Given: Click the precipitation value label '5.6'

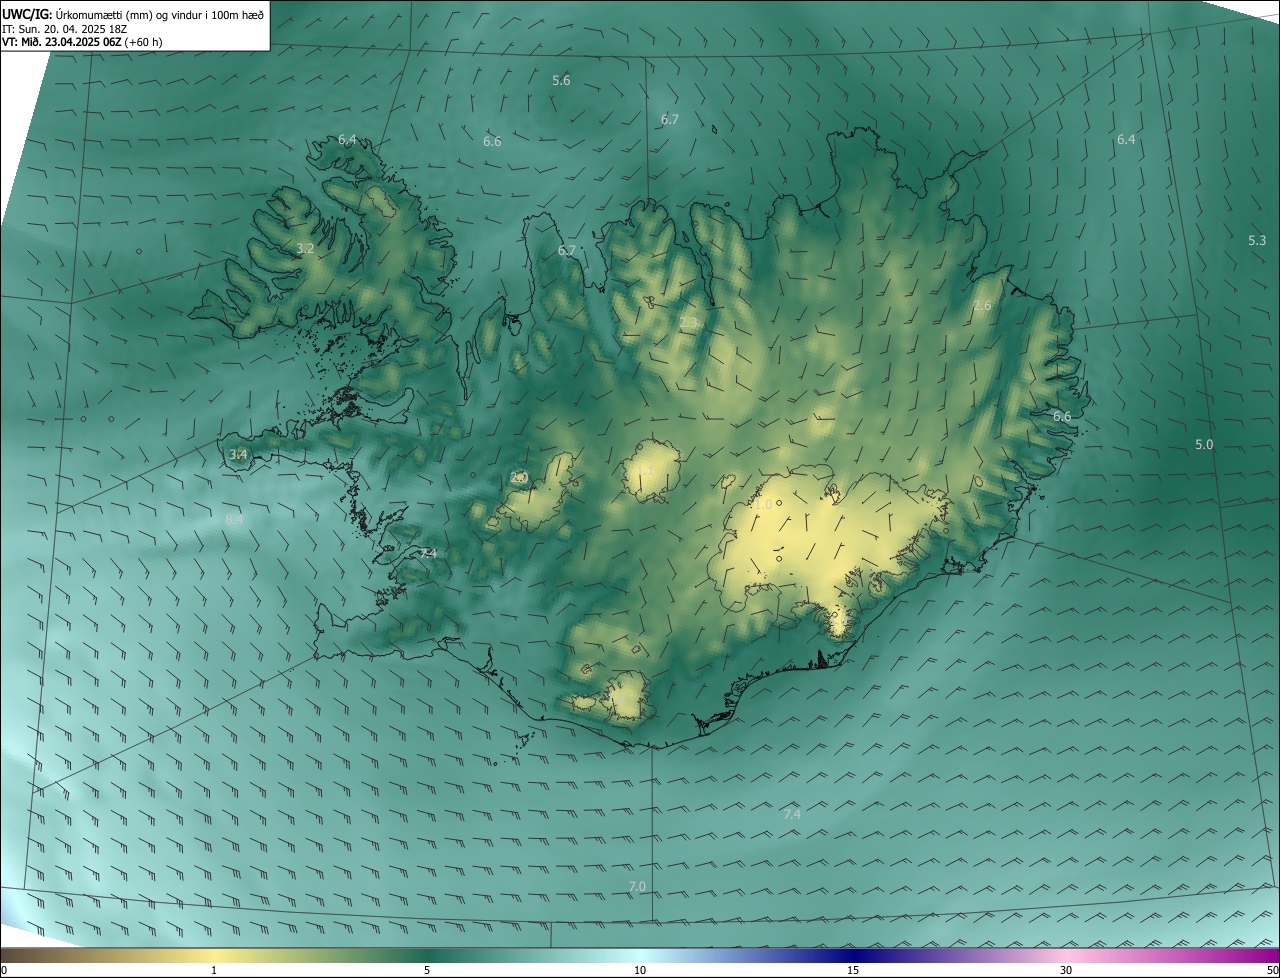Looking at the screenshot, I should (561, 80).
